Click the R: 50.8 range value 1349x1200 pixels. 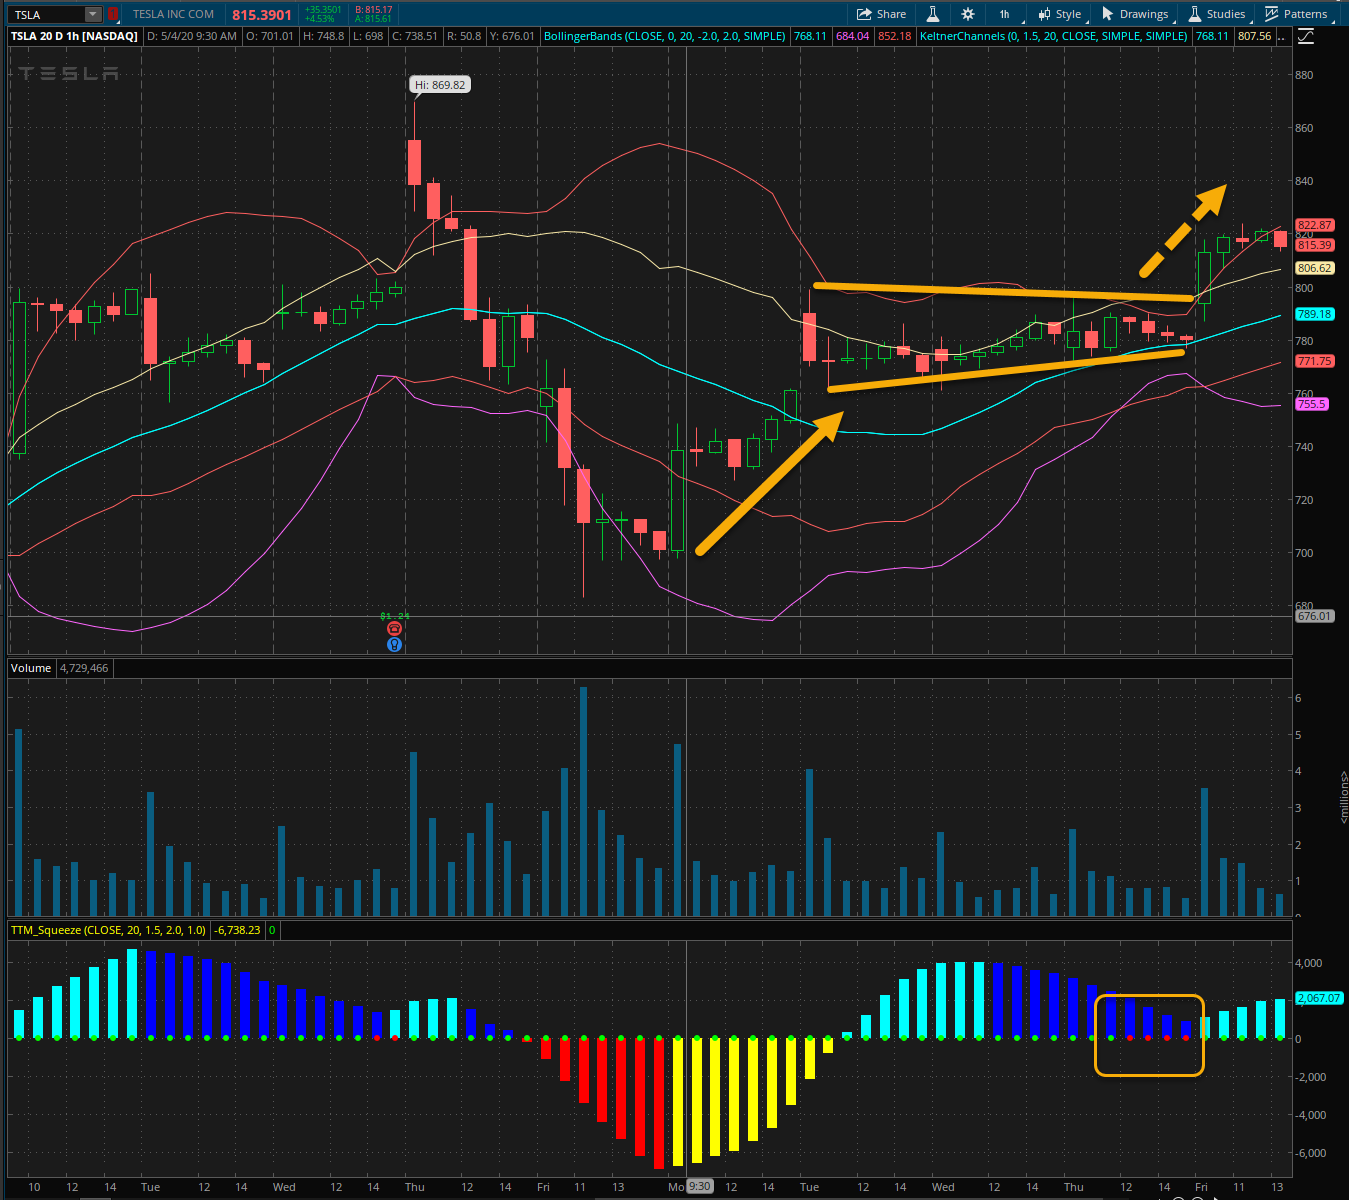(464, 36)
